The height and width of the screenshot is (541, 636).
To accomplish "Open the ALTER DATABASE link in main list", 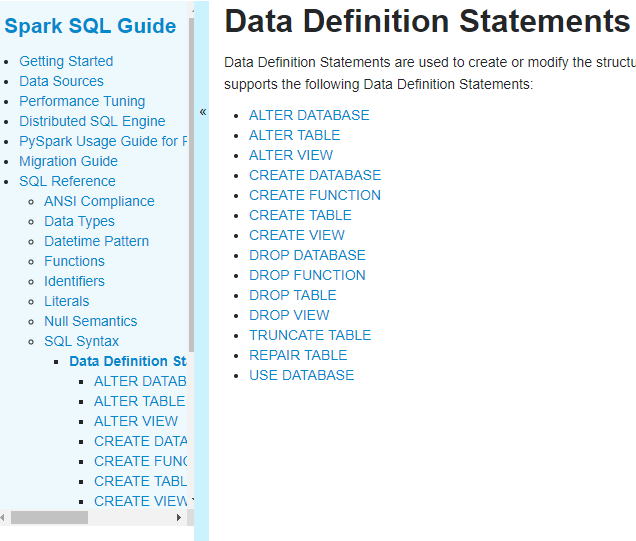I will [x=309, y=115].
